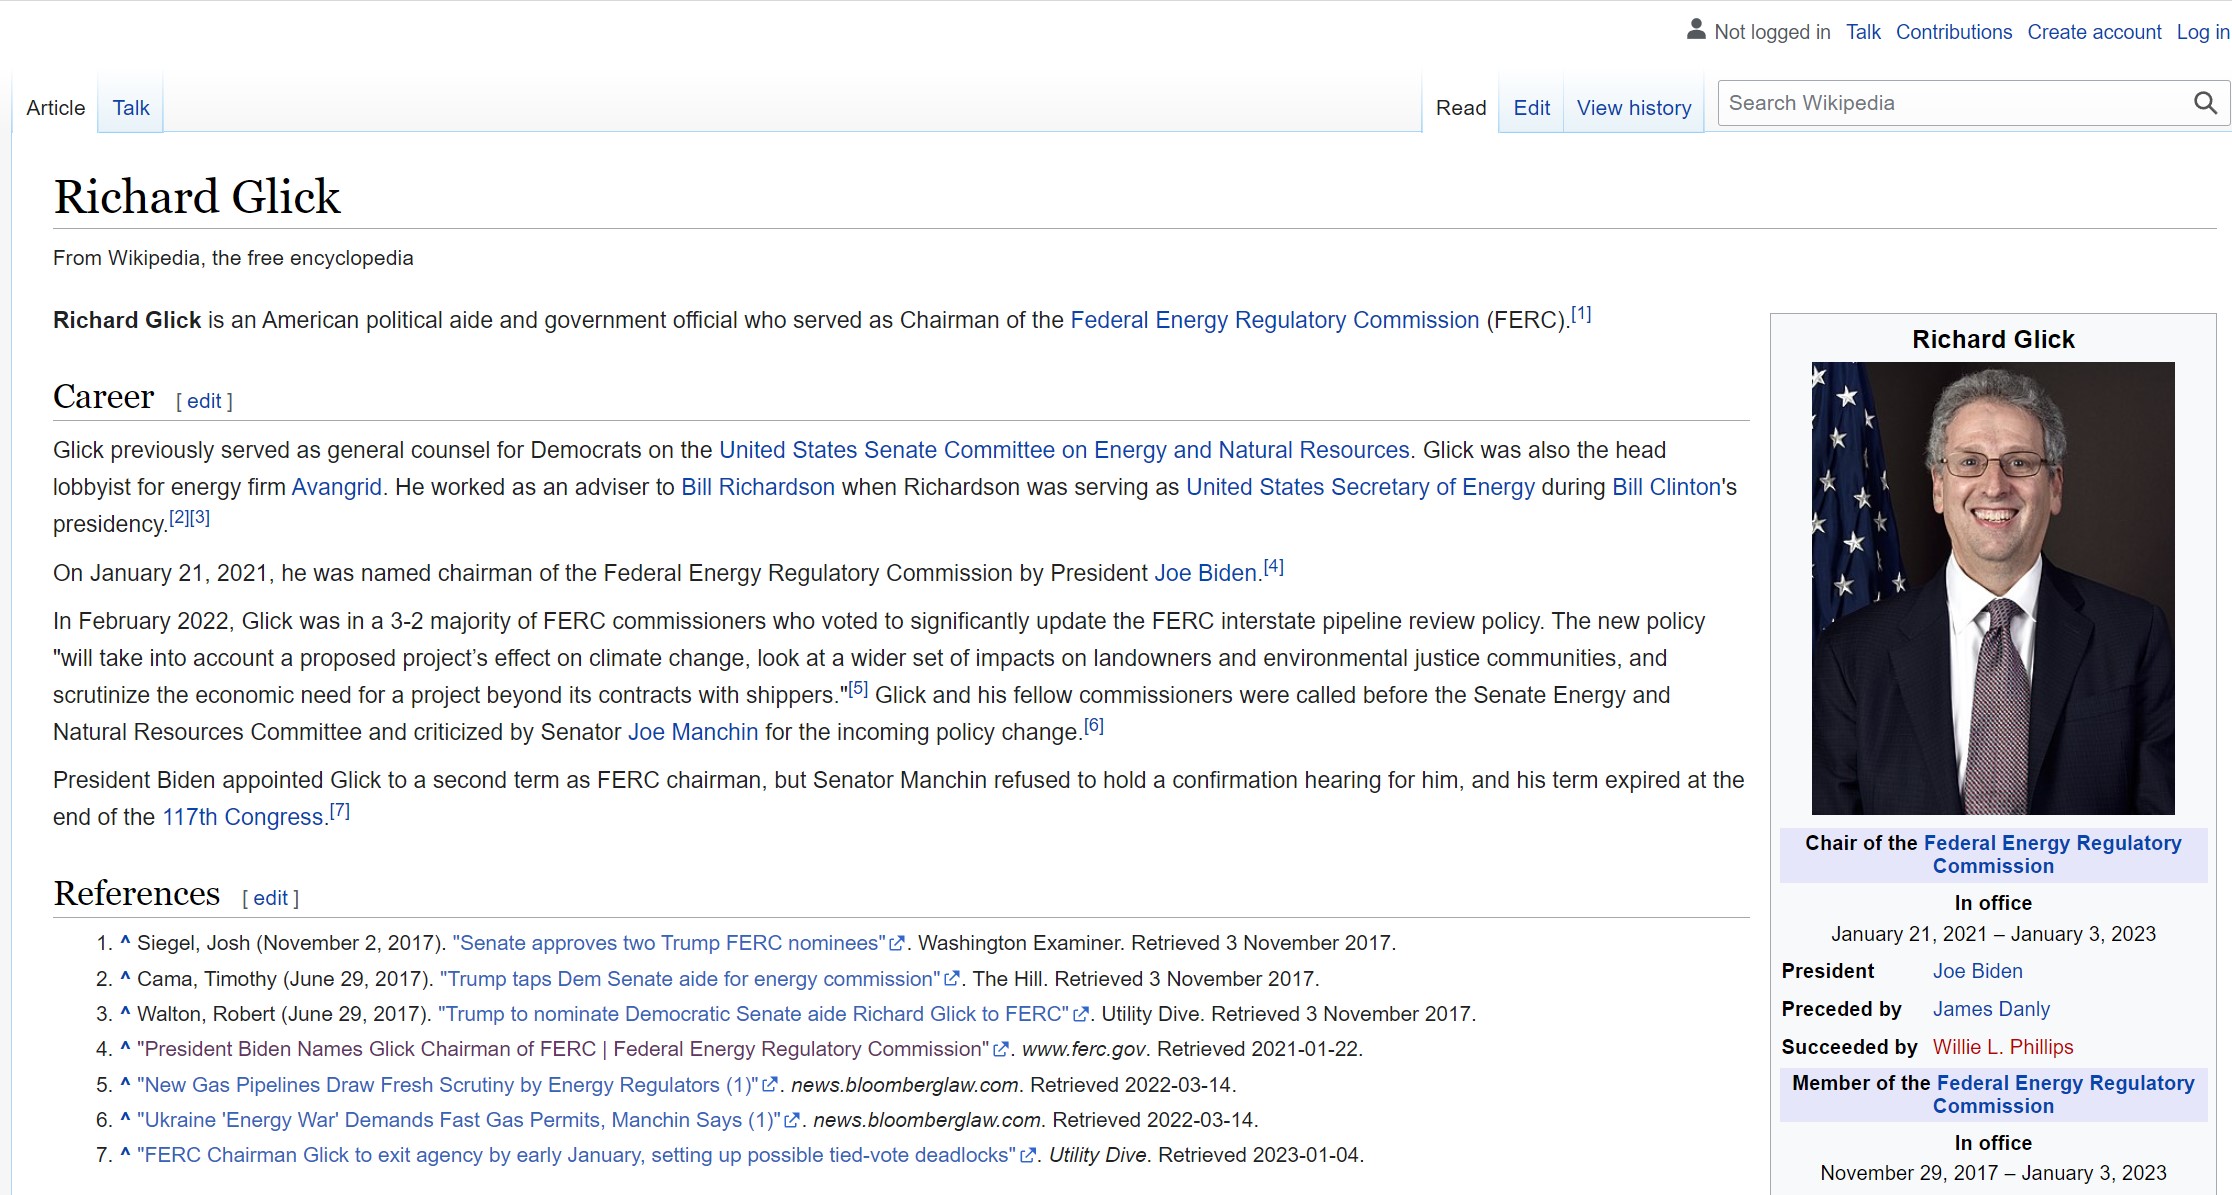Jump back via caret of reference 7
This screenshot has width=2232, height=1195.
pos(125,1153)
